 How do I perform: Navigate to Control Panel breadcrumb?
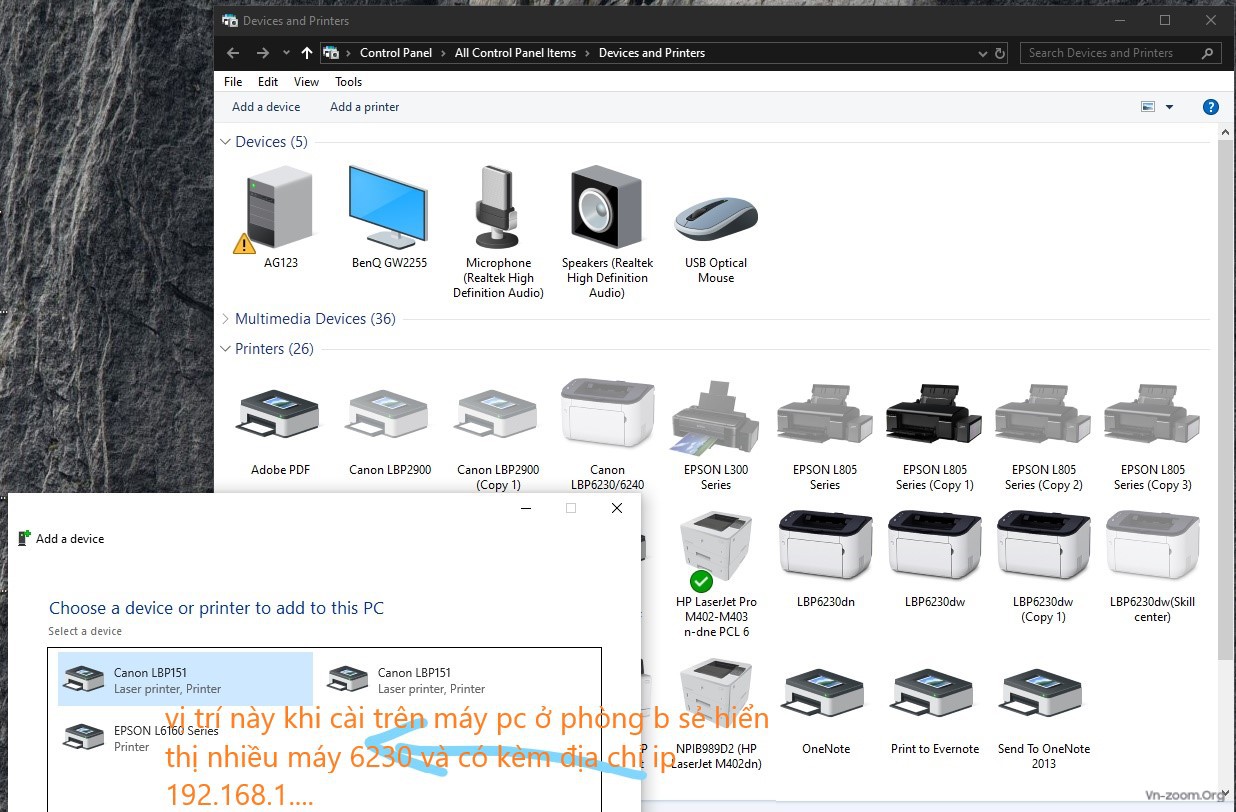tap(396, 53)
